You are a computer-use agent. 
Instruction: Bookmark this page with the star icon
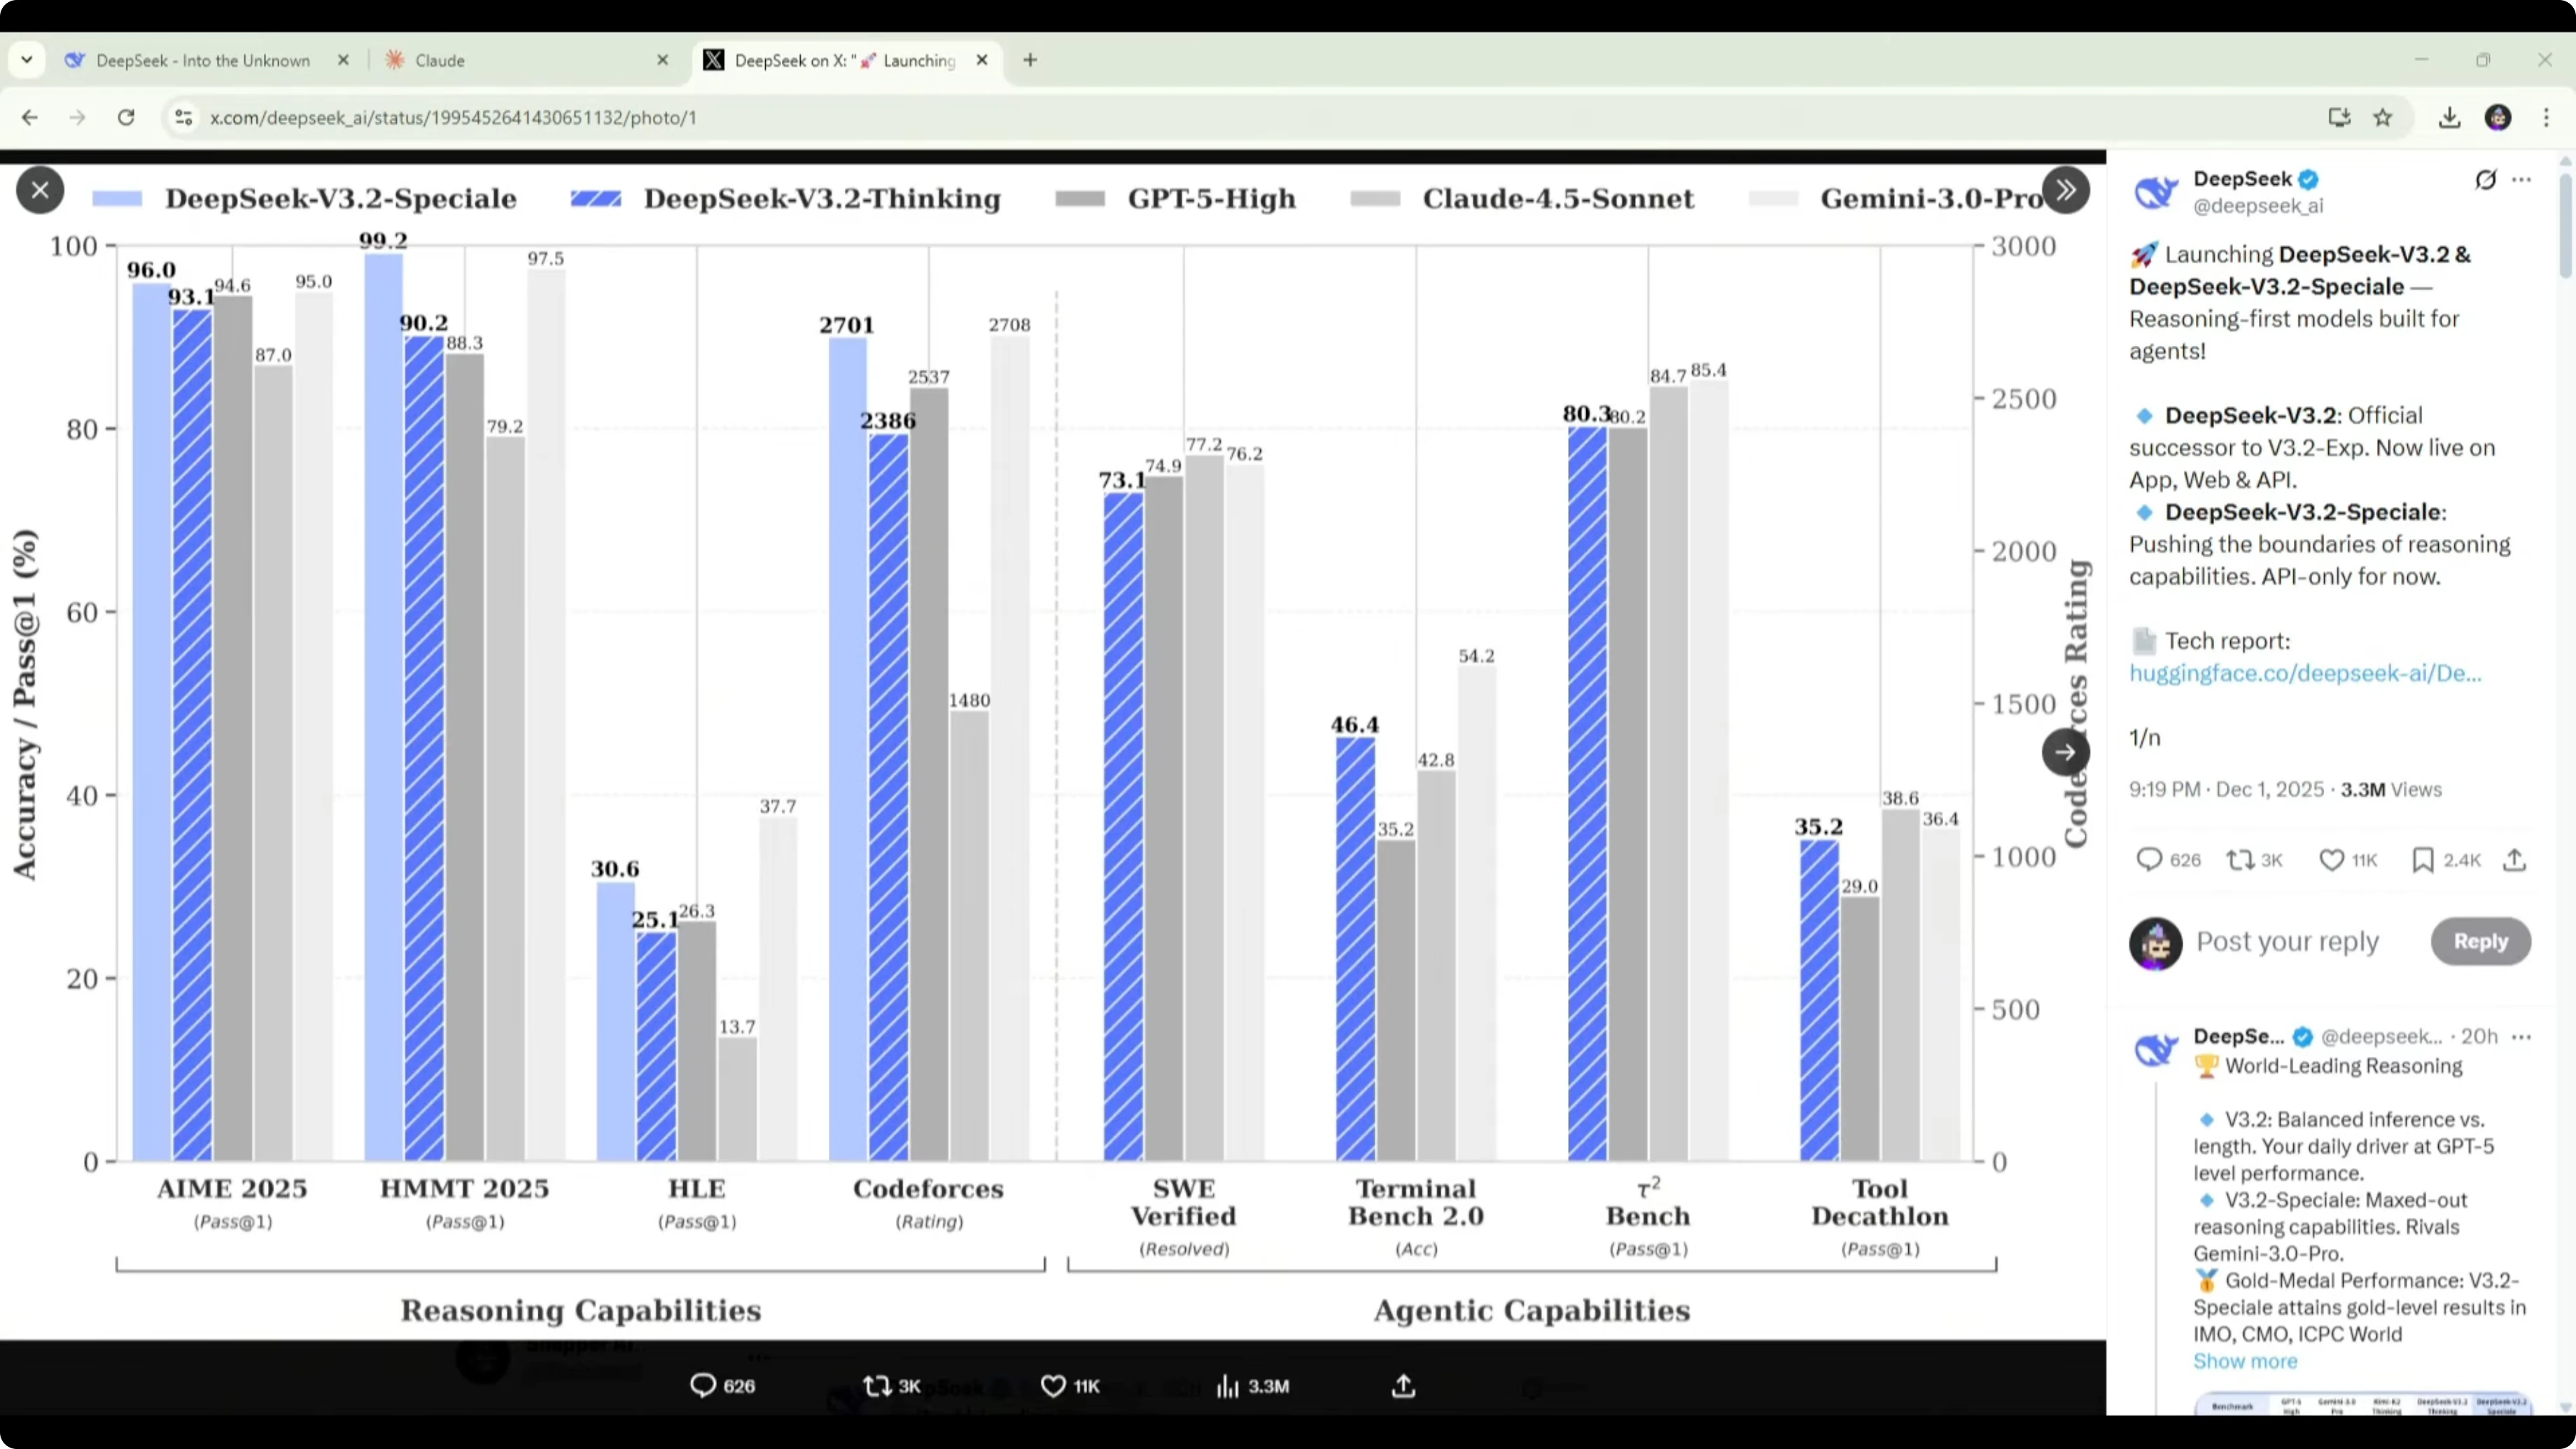2383,118
